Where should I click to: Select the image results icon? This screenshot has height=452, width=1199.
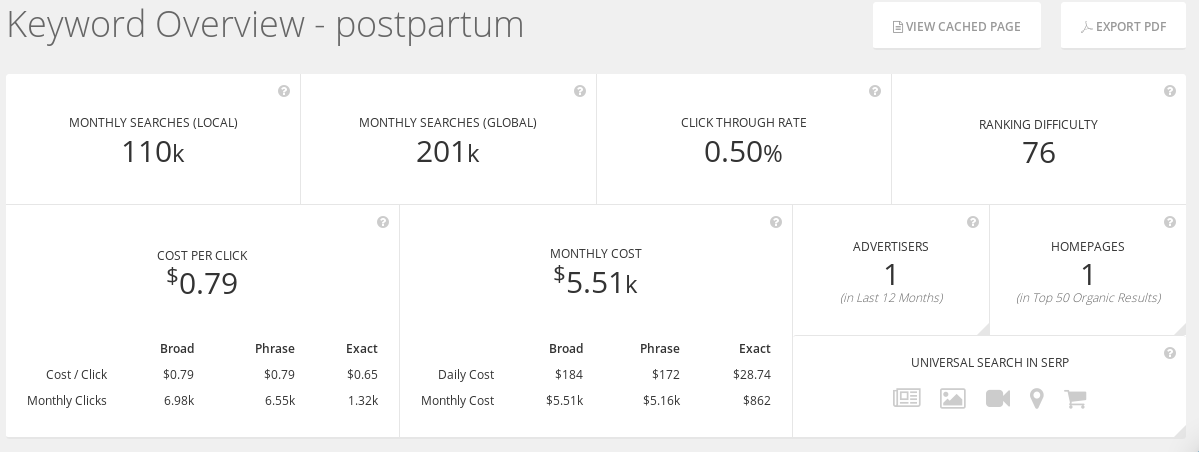coord(953,398)
